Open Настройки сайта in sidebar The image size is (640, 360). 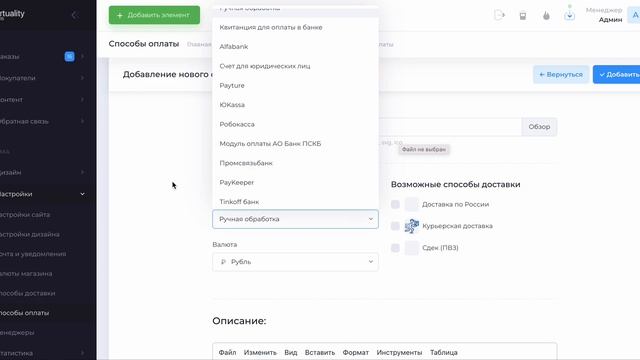click(x=25, y=215)
